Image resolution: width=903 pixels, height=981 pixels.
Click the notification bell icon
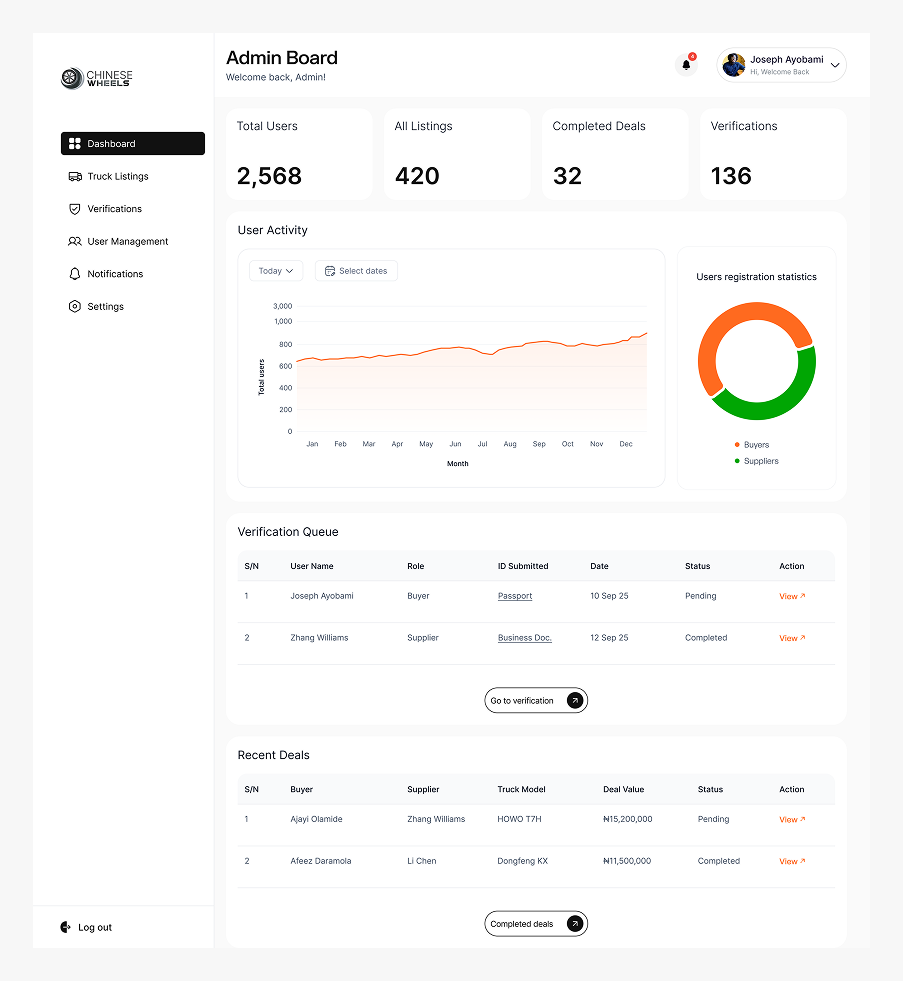(686, 65)
